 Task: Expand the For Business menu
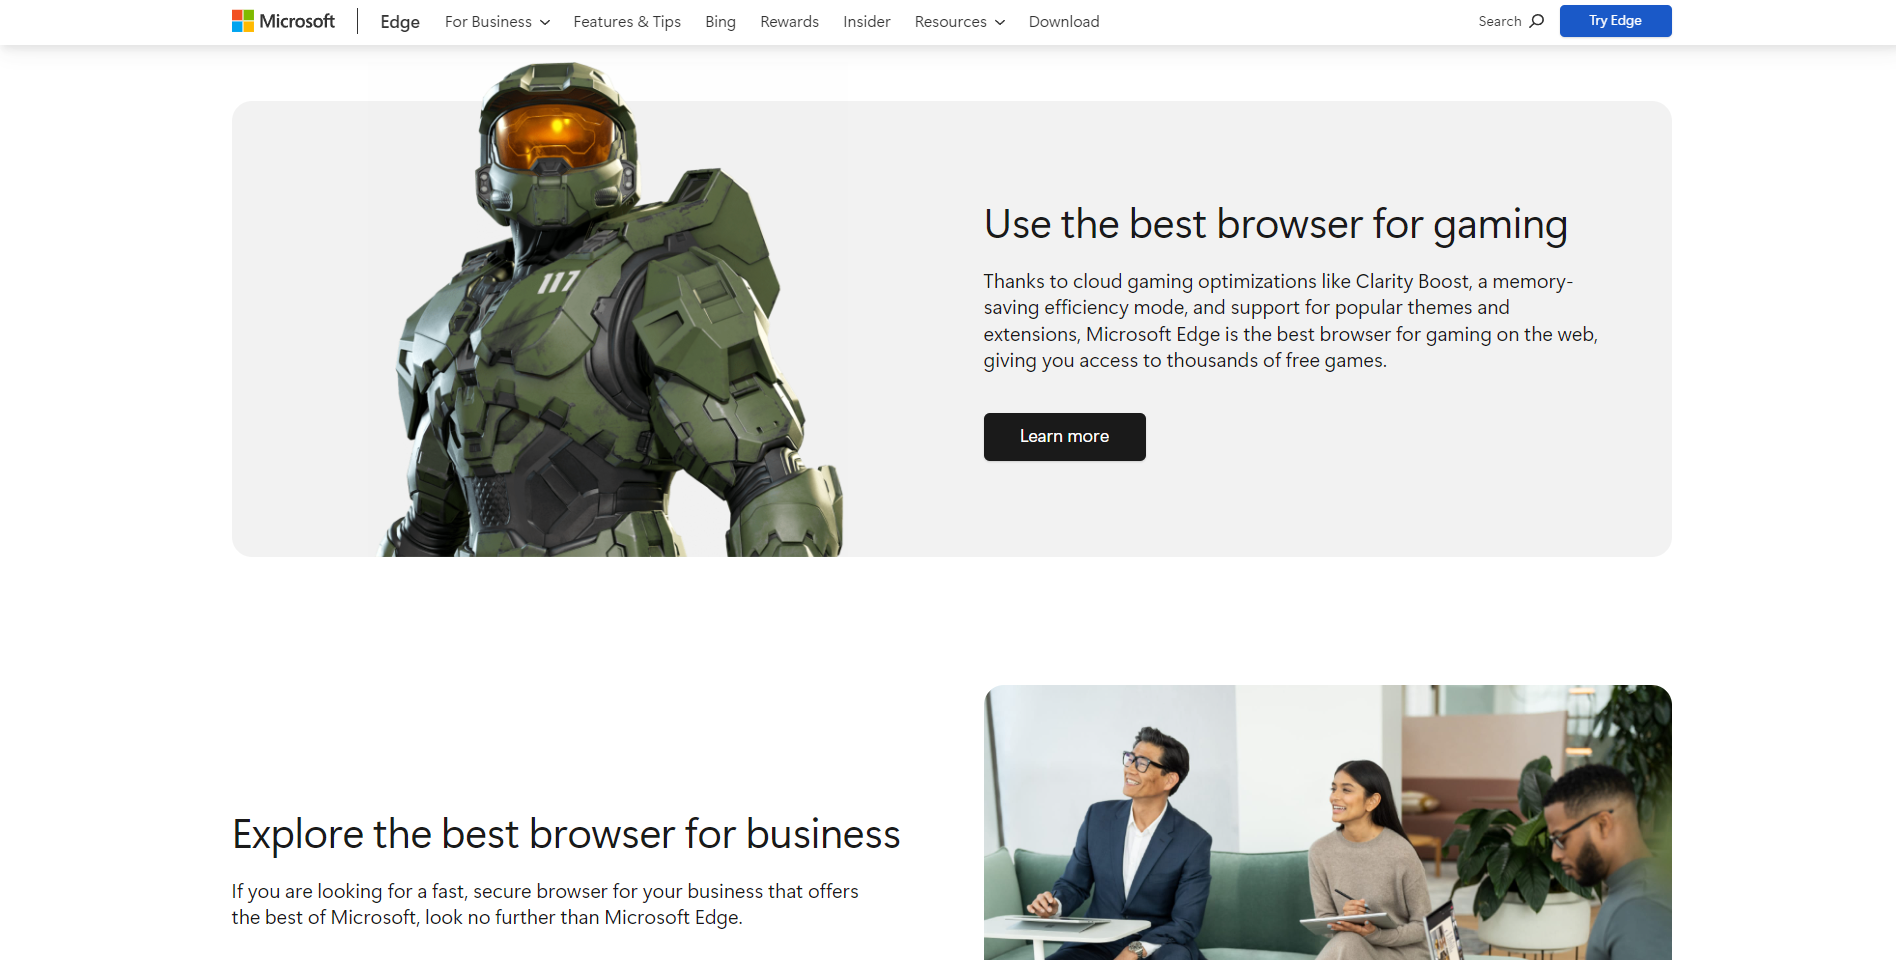tap(497, 22)
